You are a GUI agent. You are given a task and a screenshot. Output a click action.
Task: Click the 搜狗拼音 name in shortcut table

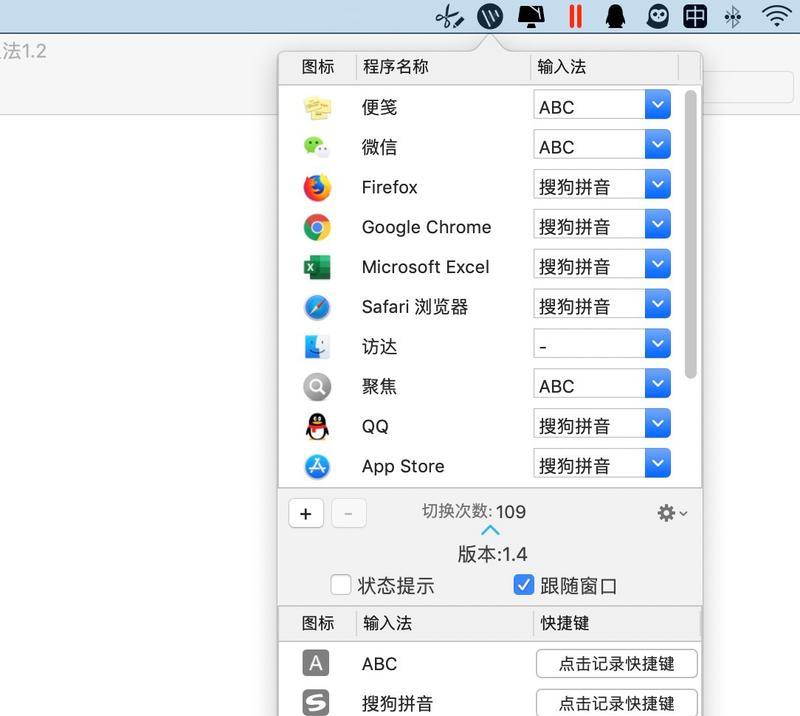pyautogui.click(x=397, y=704)
